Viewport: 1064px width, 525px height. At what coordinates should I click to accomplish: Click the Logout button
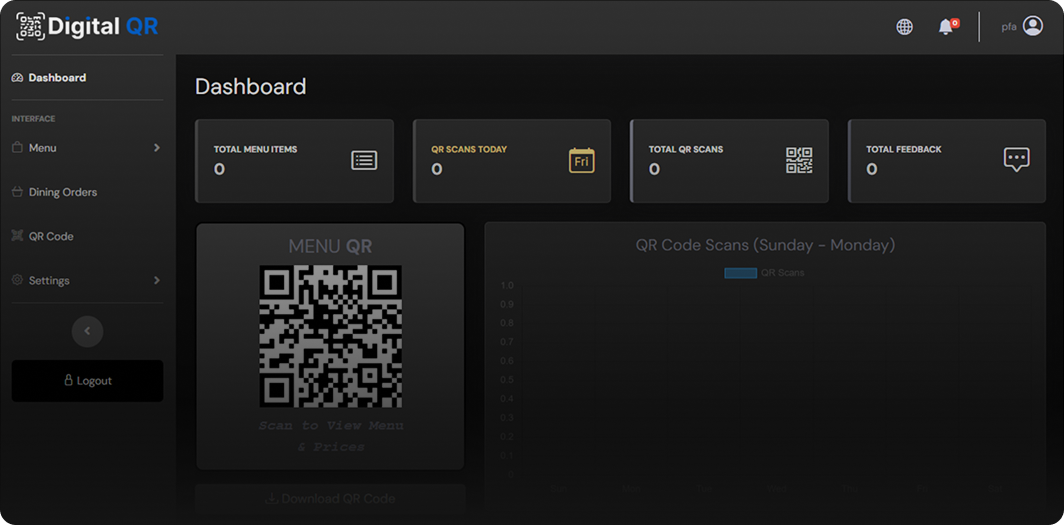[87, 381]
